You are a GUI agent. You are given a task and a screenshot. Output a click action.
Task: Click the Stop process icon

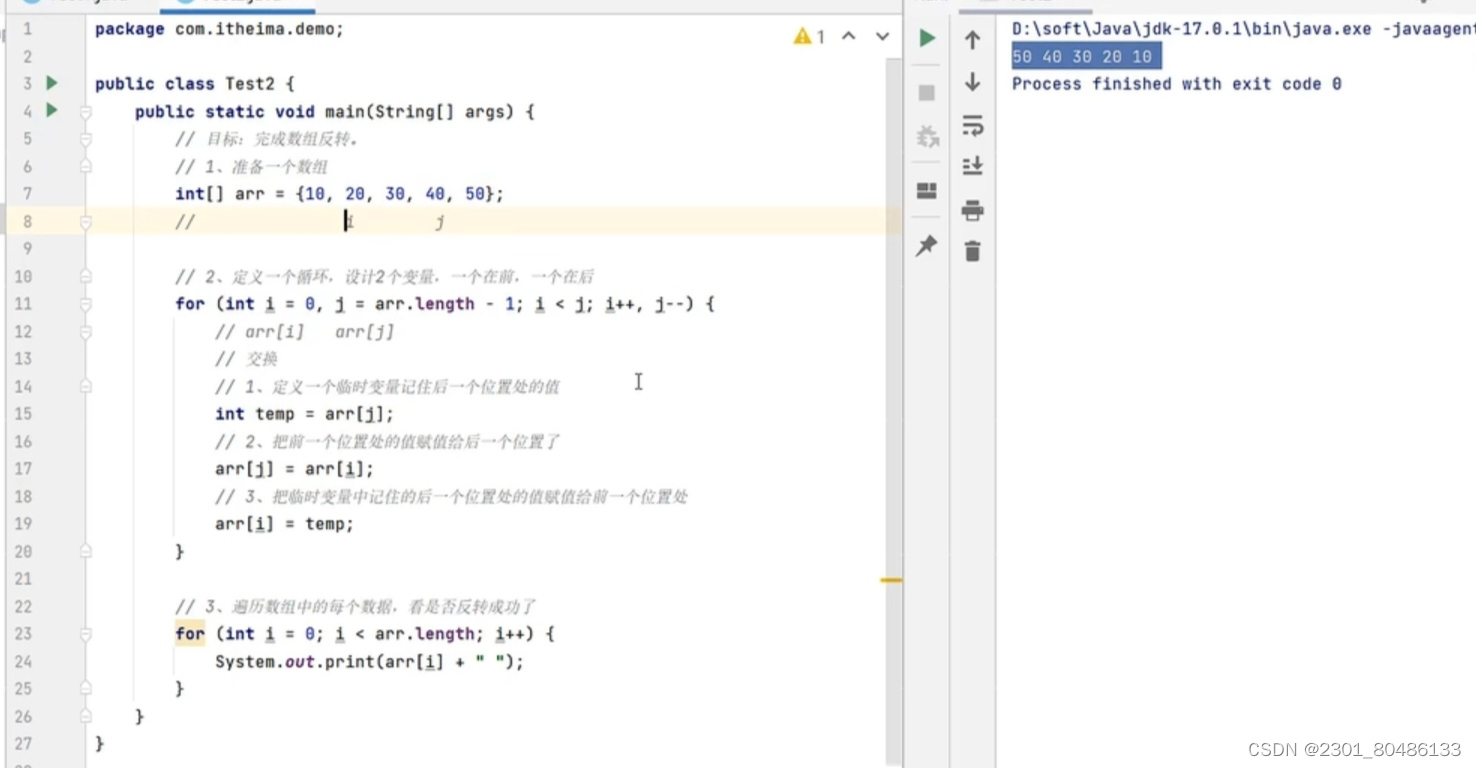[x=927, y=93]
